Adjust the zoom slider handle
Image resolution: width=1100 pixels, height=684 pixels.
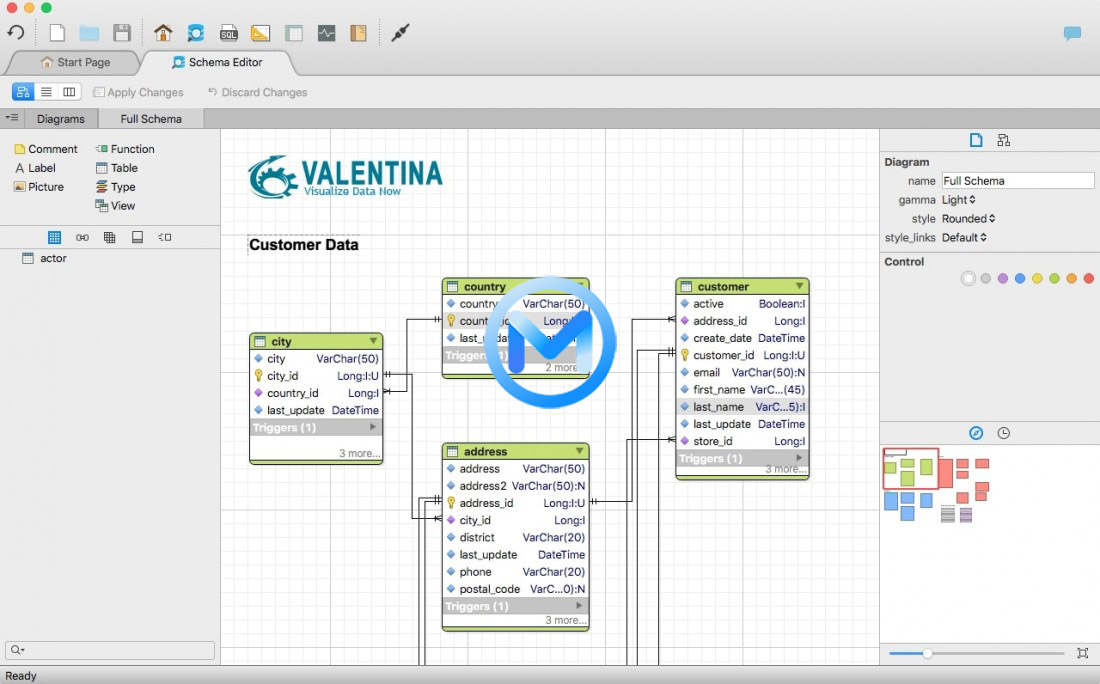pyautogui.click(x=927, y=653)
